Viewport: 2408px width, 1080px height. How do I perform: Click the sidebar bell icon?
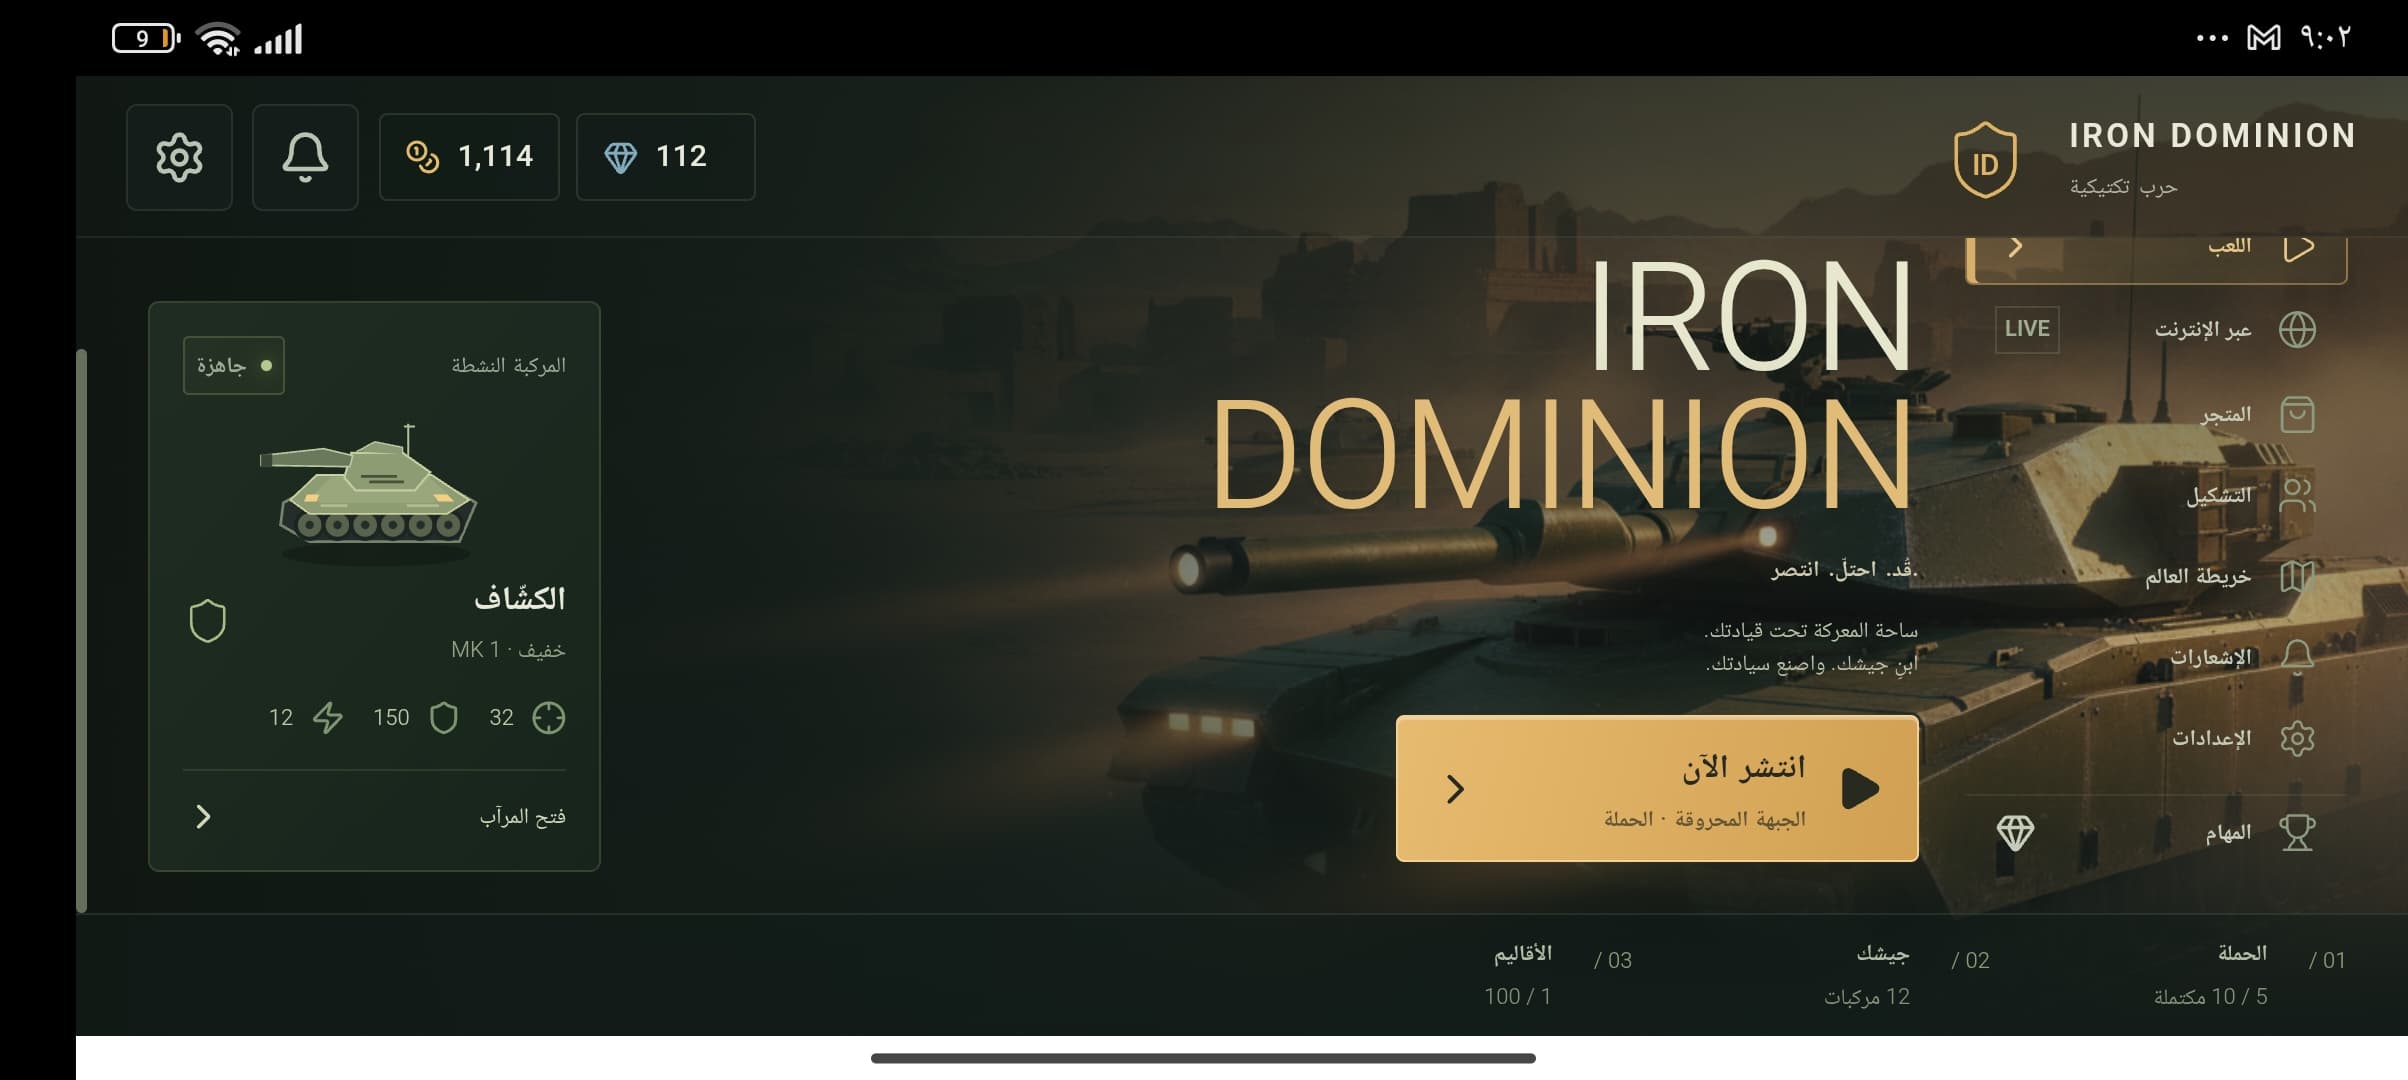2297,657
